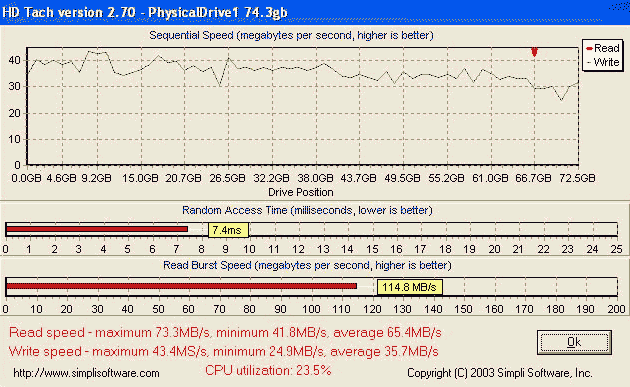Open the simplisoftware.com web address

click(x=86, y=373)
